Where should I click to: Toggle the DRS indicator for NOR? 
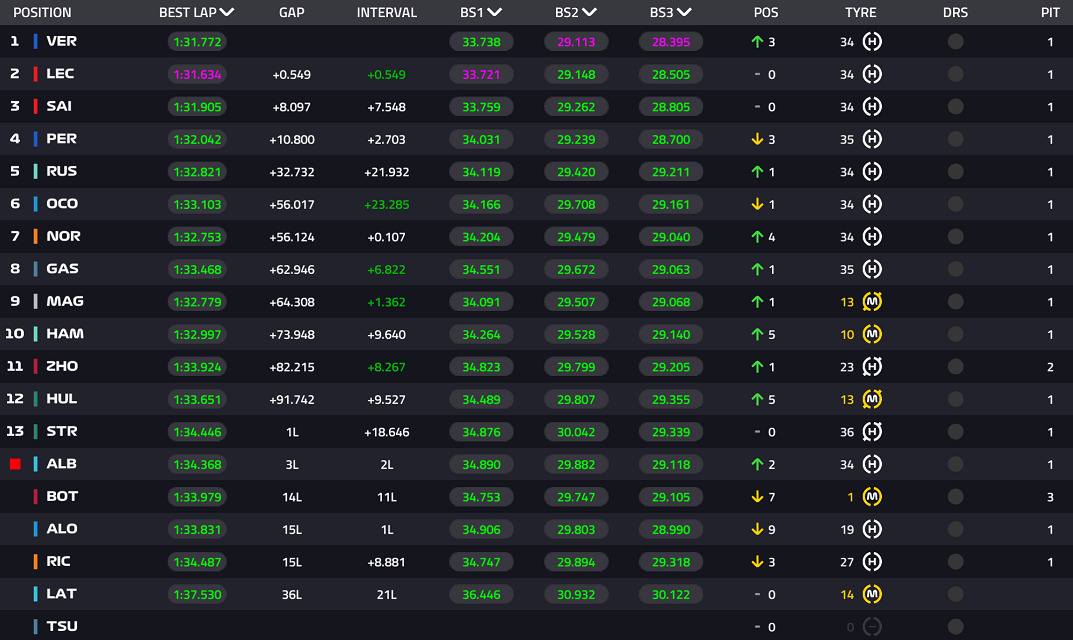coord(955,237)
